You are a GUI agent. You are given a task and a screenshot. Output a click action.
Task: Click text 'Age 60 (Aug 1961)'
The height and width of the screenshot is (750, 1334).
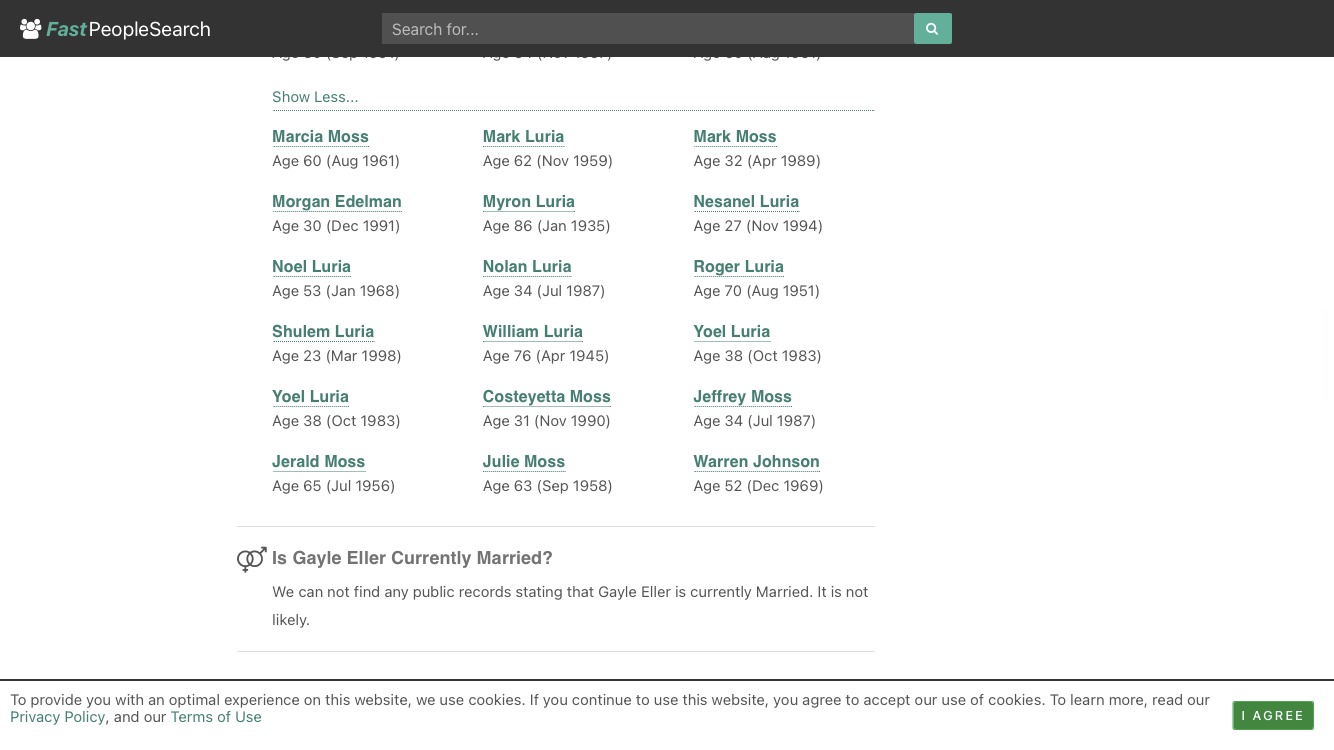[x=336, y=161]
